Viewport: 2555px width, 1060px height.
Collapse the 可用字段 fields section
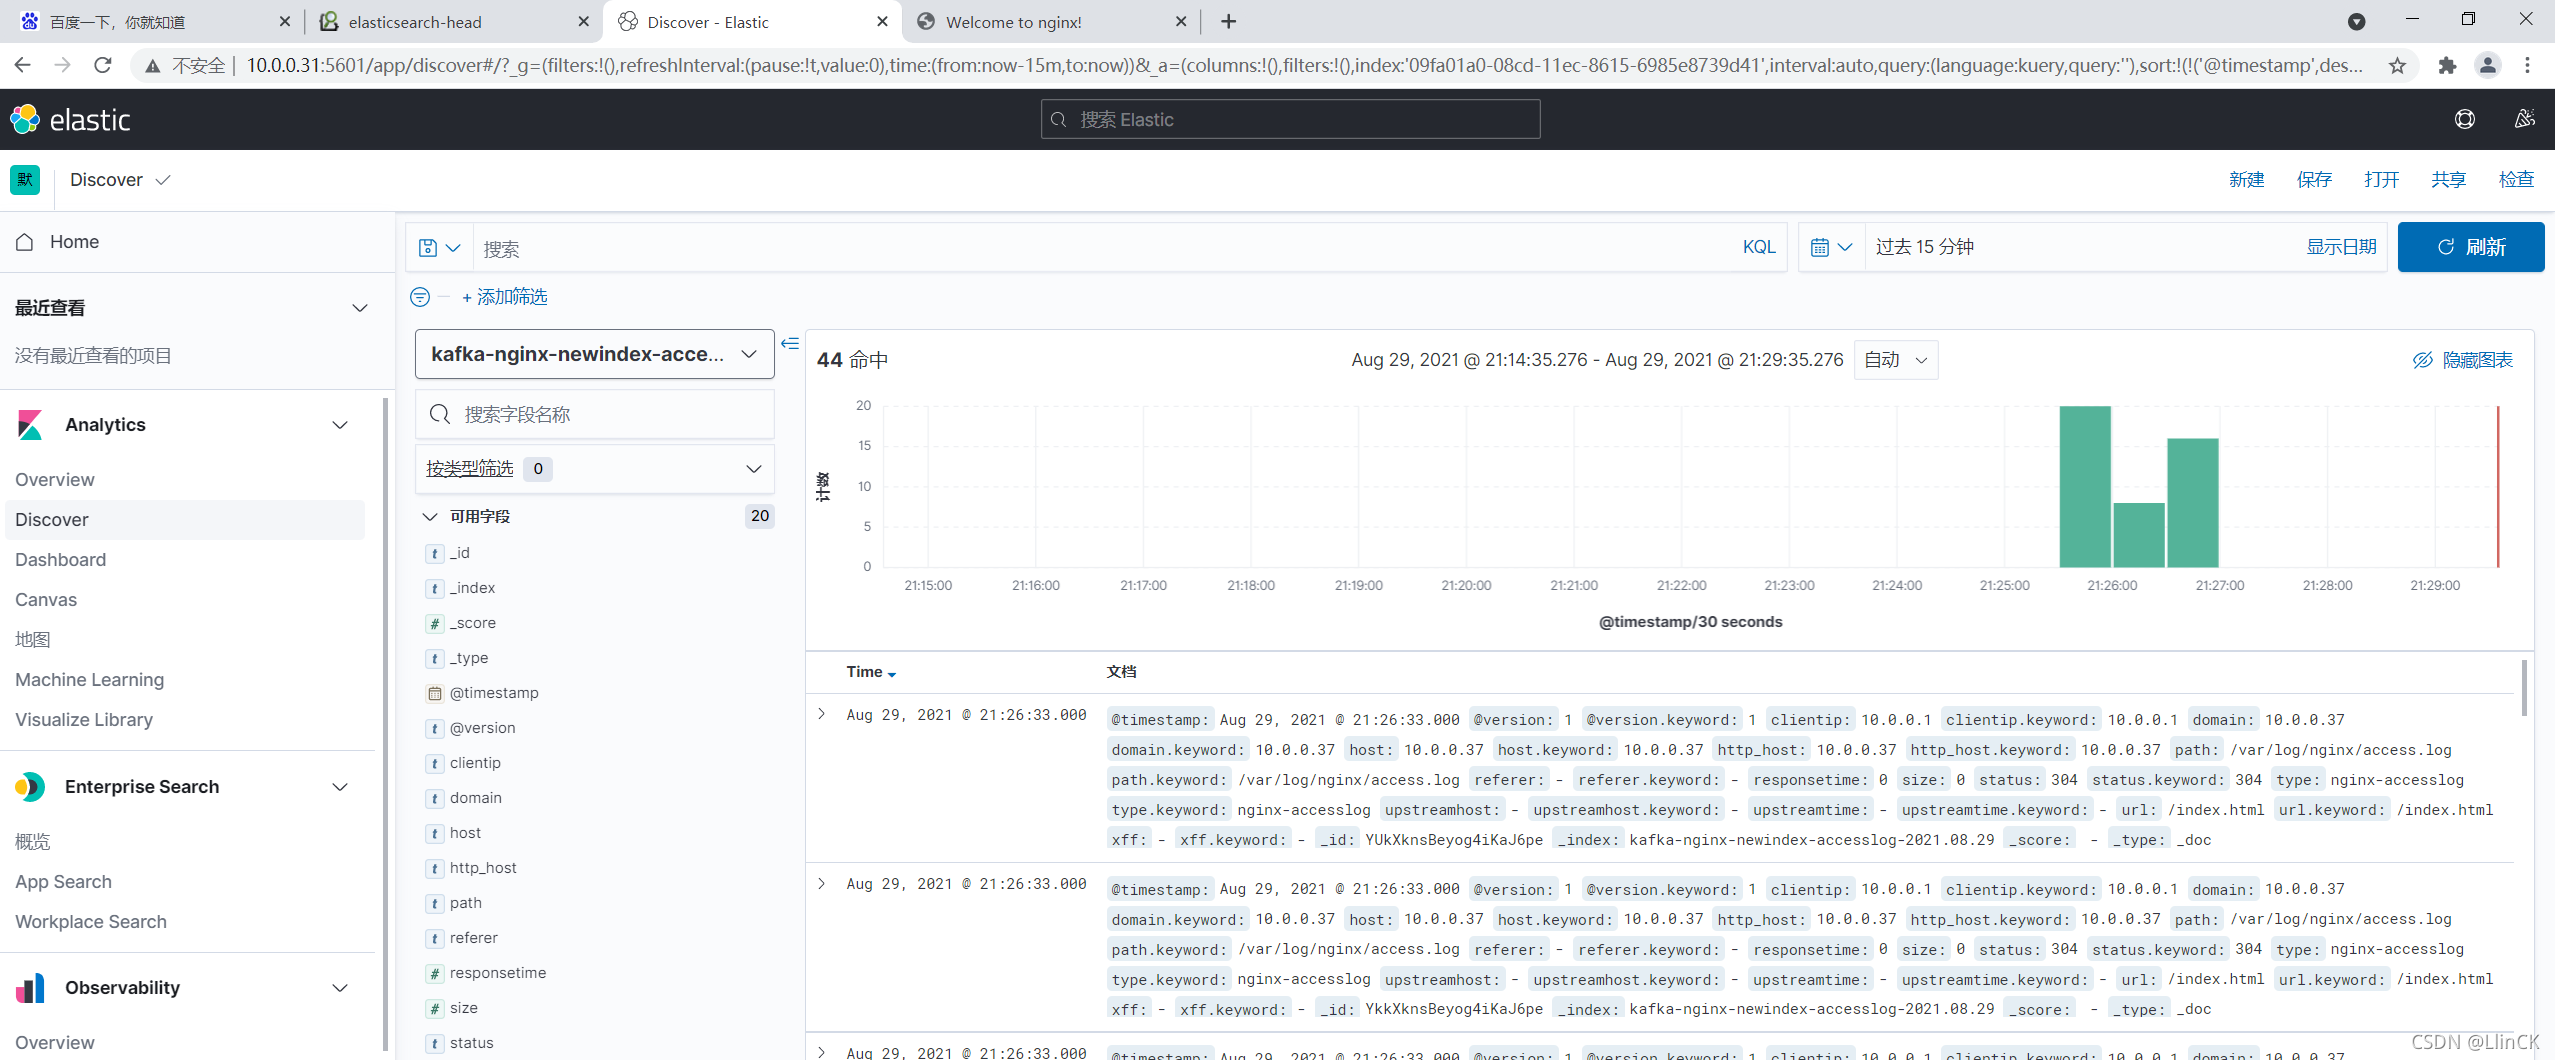click(430, 517)
